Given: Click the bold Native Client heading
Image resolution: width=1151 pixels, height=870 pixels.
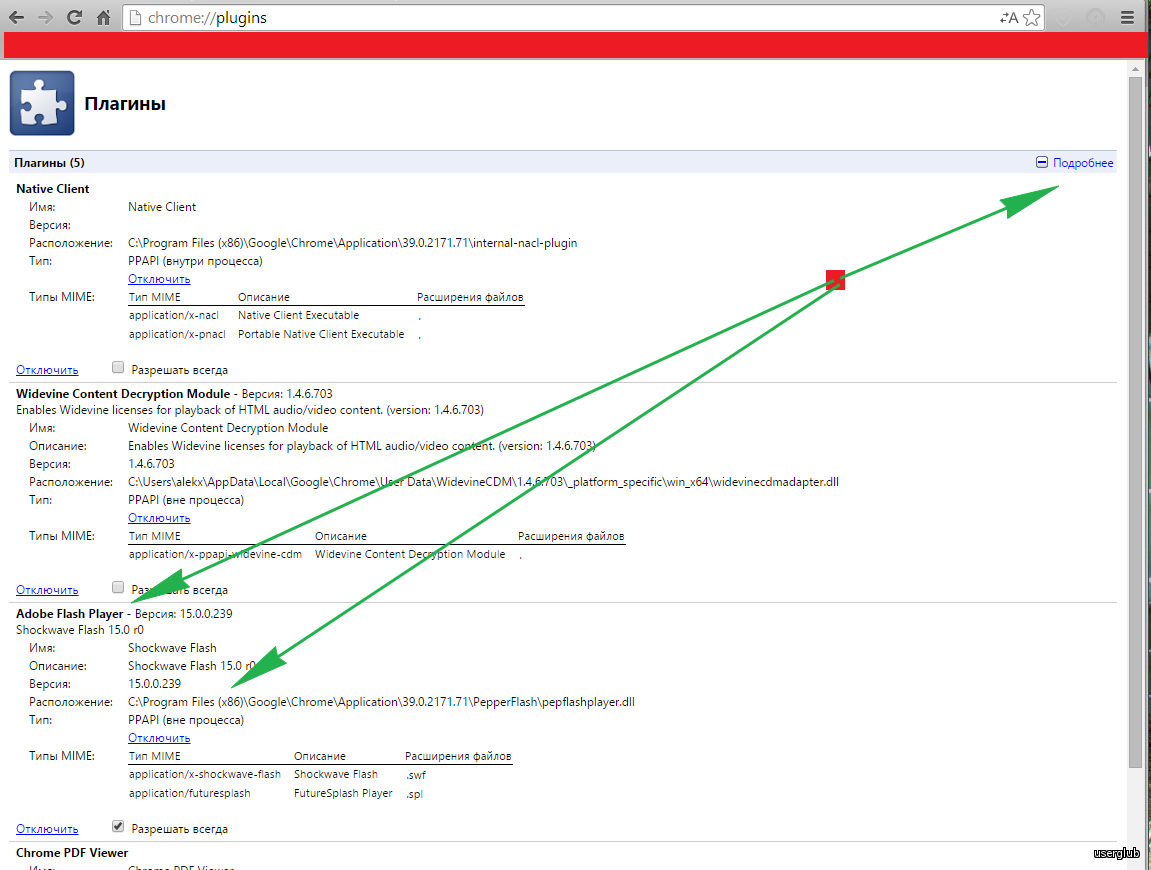Looking at the screenshot, I should tap(53, 189).
